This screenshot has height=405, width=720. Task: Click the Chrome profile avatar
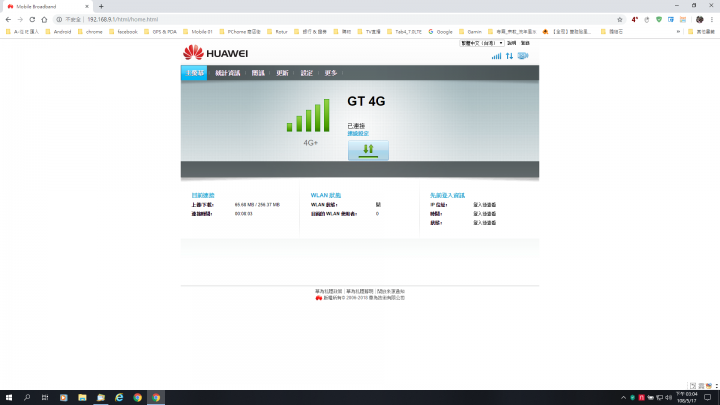[x=699, y=19]
